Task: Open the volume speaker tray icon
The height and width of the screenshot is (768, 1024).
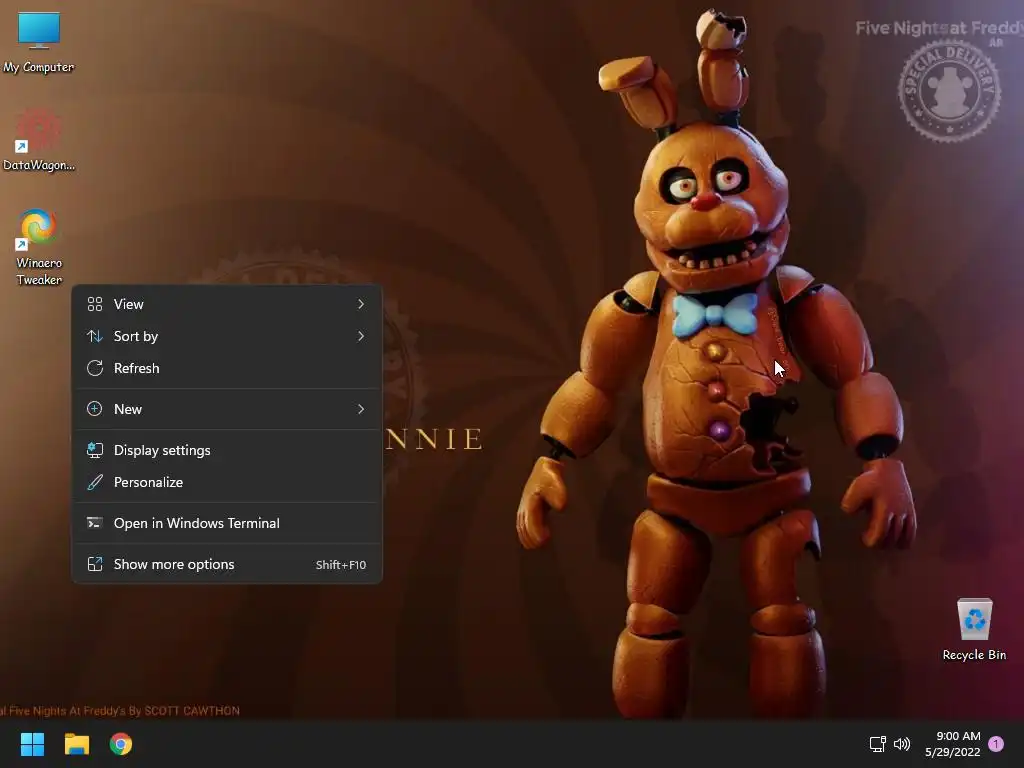Action: pyautogui.click(x=902, y=744)
